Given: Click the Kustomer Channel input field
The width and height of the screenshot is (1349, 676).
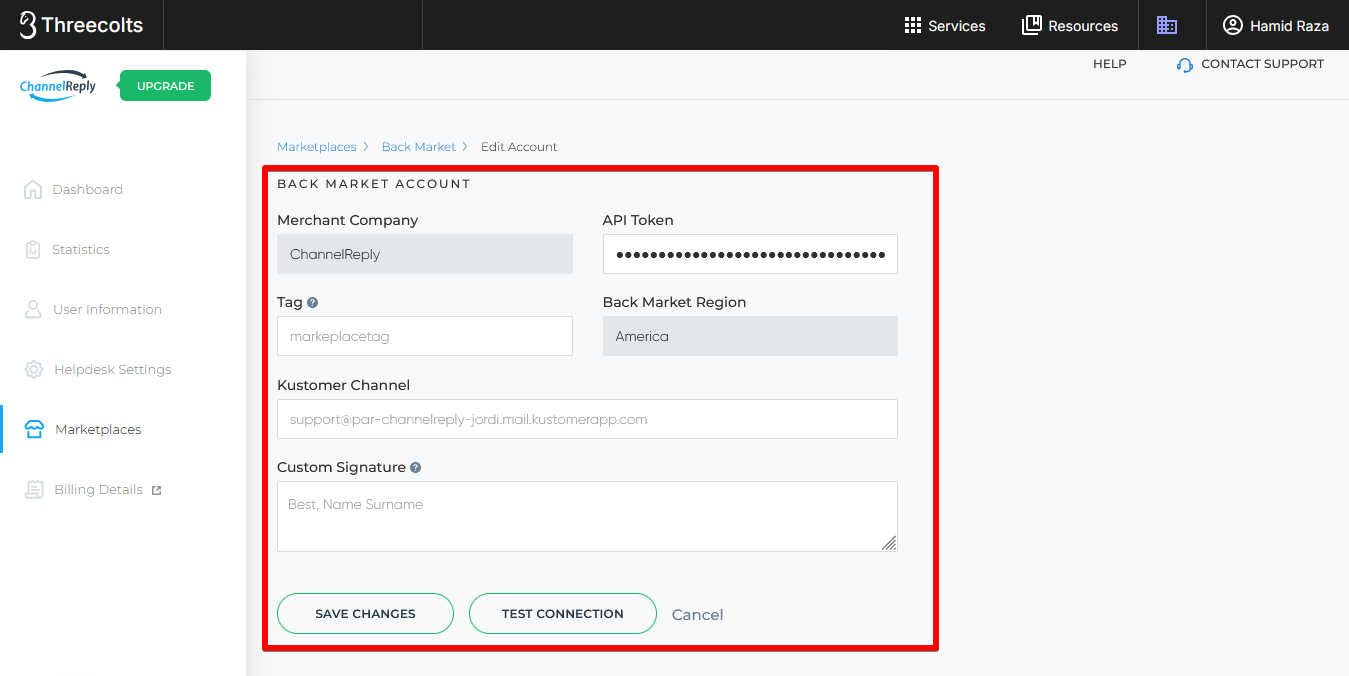Looking at the screenshot, I should (x=587, y=419).
